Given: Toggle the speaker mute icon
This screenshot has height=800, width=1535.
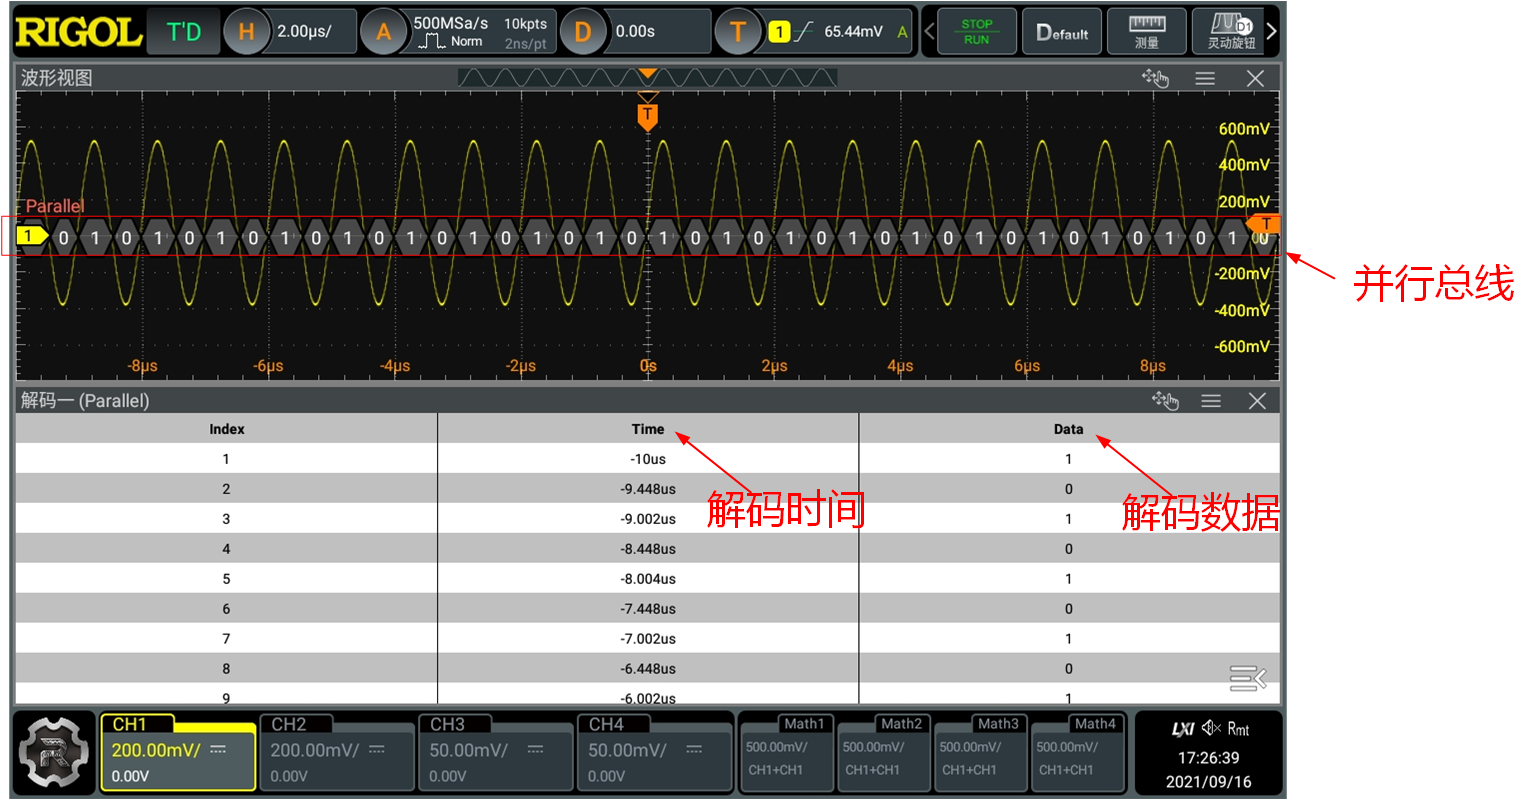Looking at the screenshot, I should click(1212, 728).
